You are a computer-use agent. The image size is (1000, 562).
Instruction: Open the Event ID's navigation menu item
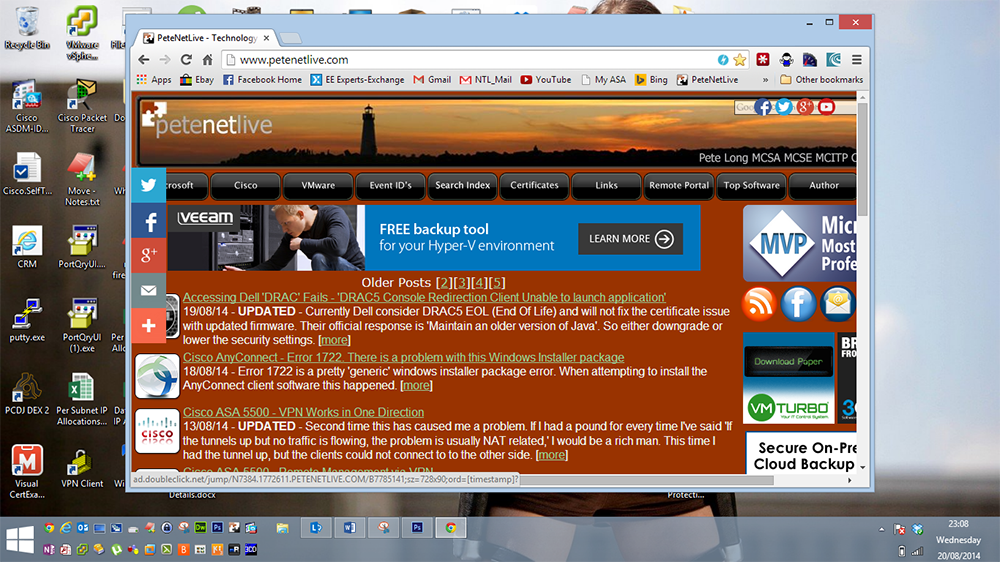tap(390, 186)
